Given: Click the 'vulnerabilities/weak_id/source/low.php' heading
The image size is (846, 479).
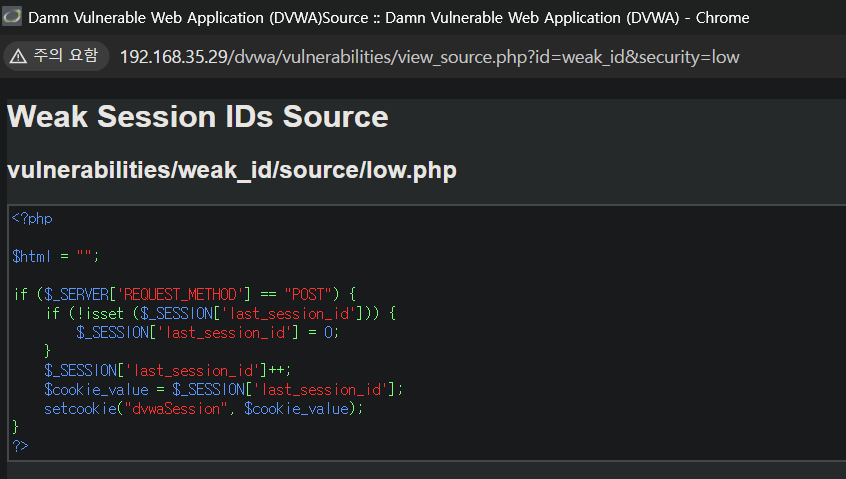Looking at the screenshot, I should tap(232, 170).
